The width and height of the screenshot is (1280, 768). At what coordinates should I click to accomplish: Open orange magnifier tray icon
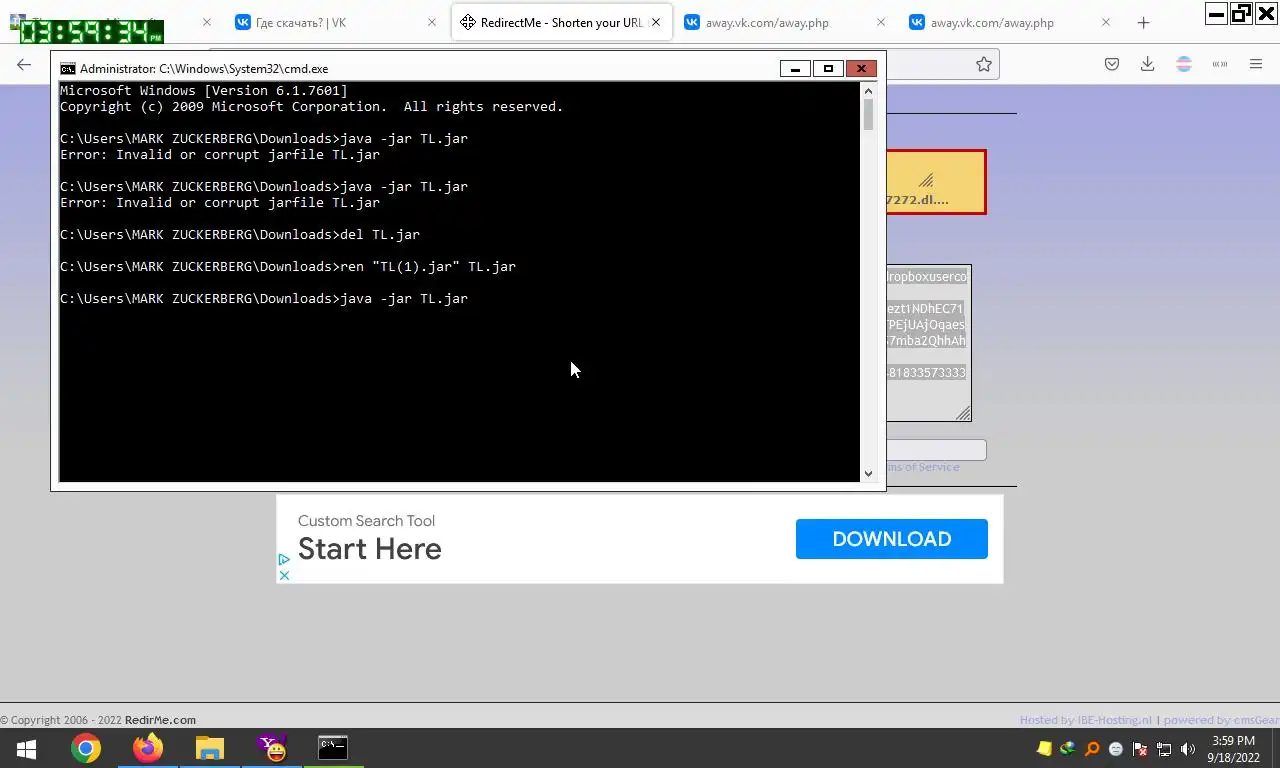click(x=1092, y=749)
